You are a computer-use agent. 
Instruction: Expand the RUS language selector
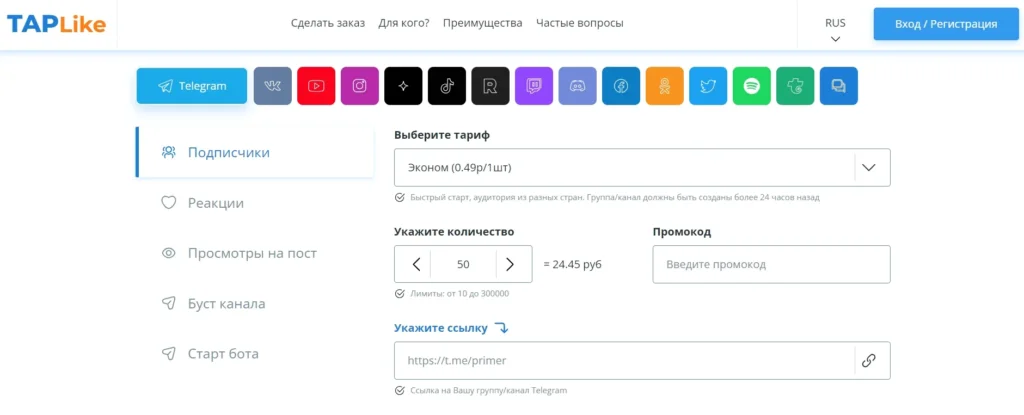click(x=835, y=29)
